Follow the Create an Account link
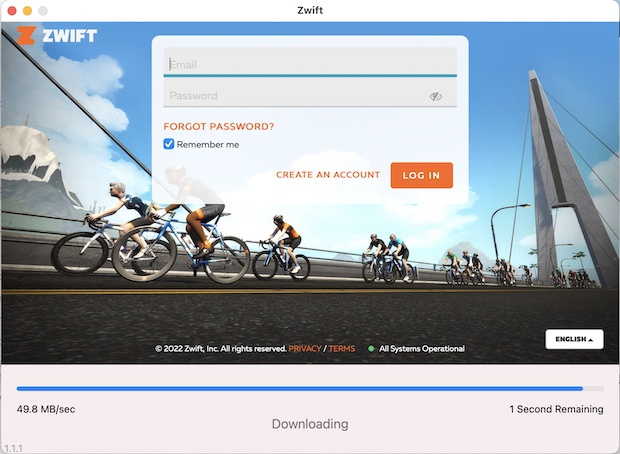The height and width of the screenshot is (454, 620). [x=328, y=175]
